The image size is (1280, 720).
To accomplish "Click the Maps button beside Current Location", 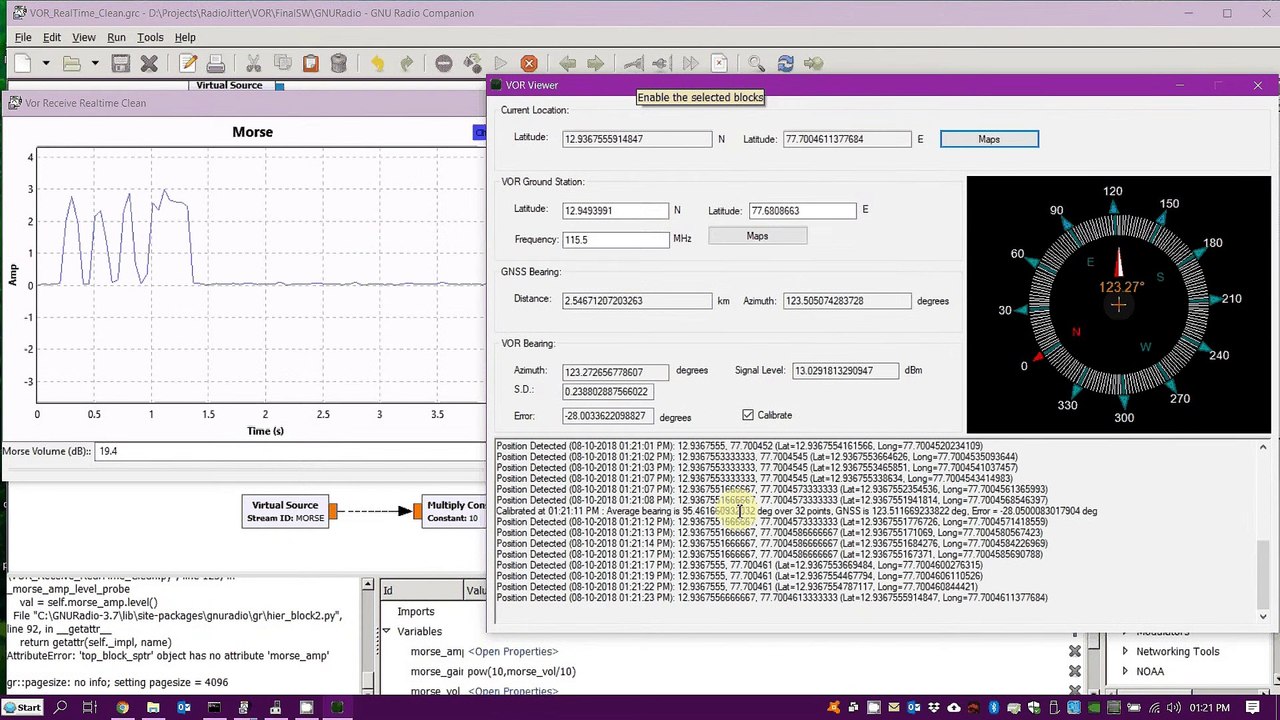I will coord(989,139).
